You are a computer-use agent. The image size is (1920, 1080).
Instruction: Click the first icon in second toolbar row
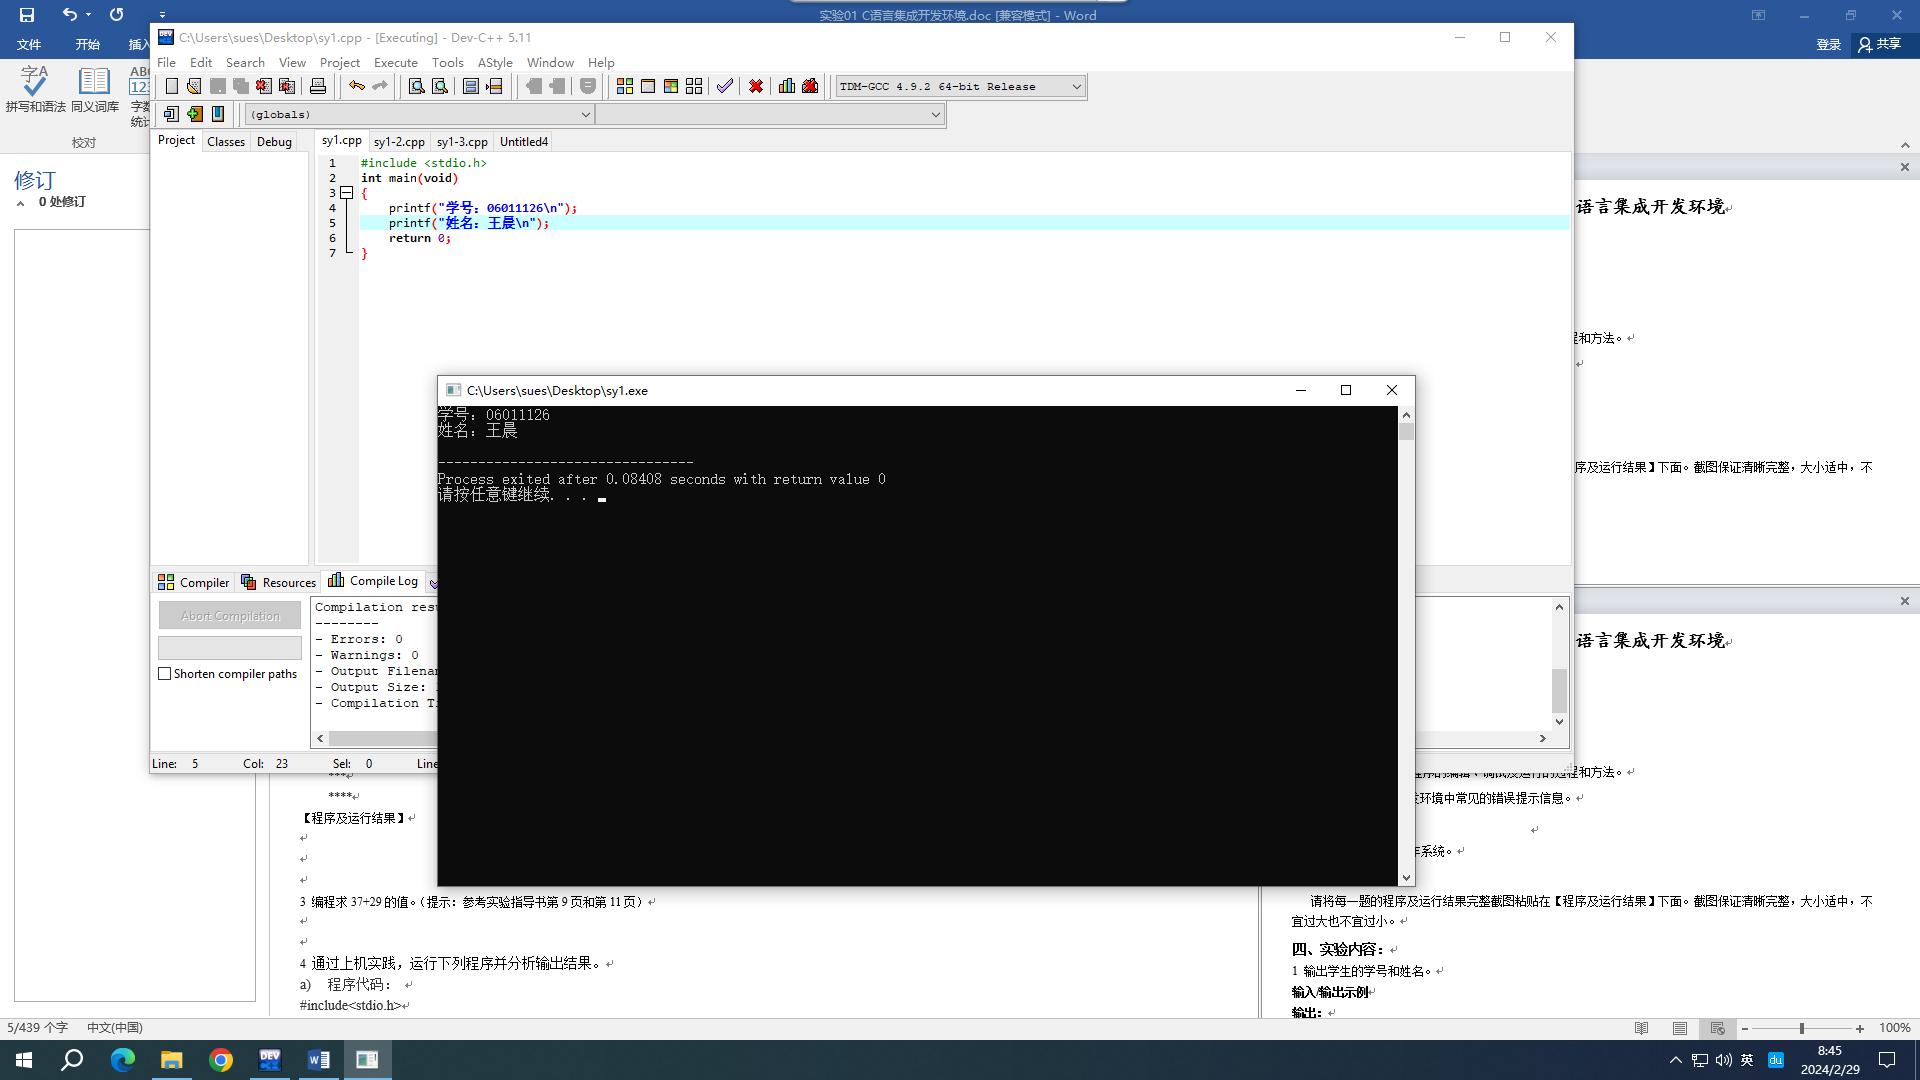[x=172, y=114]
